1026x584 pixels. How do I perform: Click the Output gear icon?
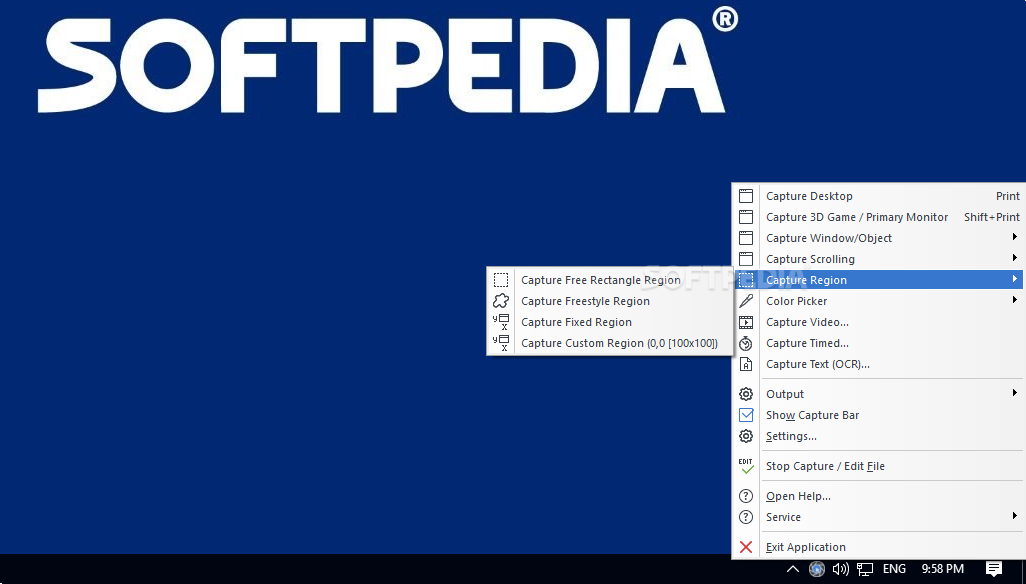[746, 394]
